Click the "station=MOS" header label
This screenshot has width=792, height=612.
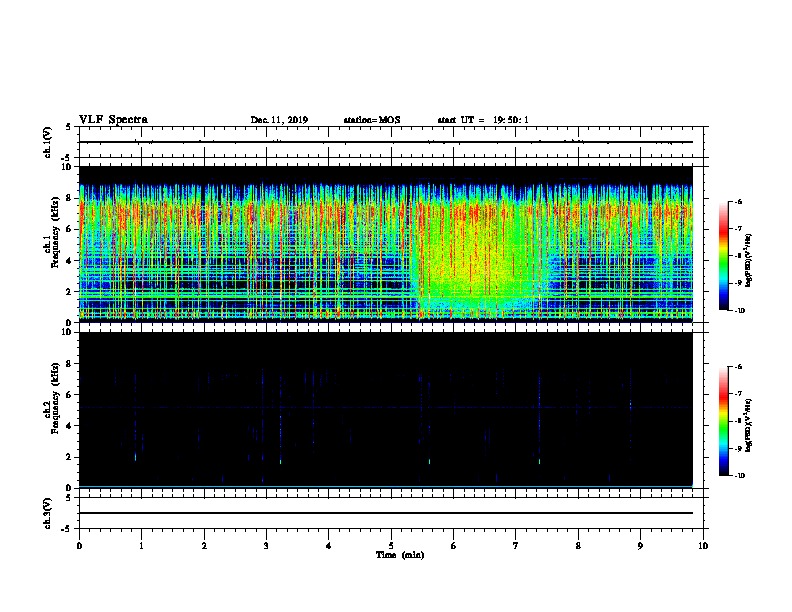tap(372, 120)
